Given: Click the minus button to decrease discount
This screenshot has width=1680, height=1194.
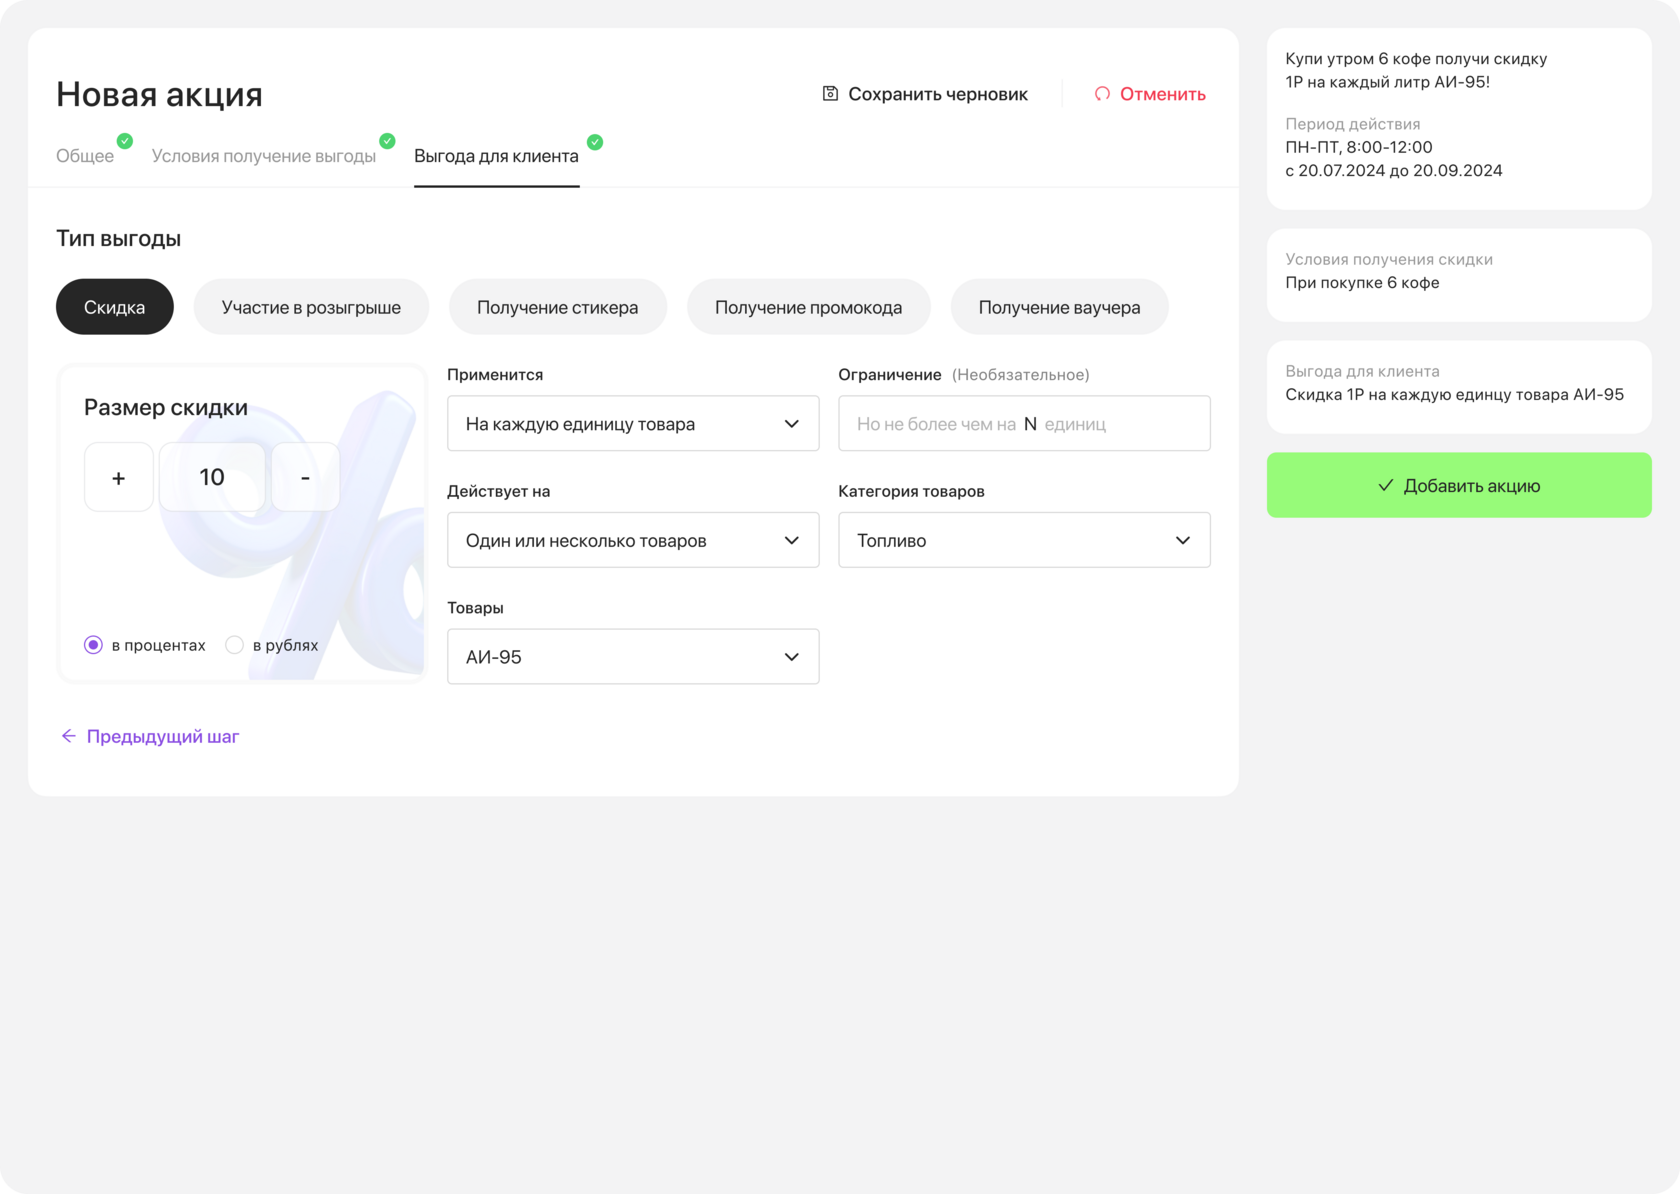Looking at the screenshot, I should 305,477.
